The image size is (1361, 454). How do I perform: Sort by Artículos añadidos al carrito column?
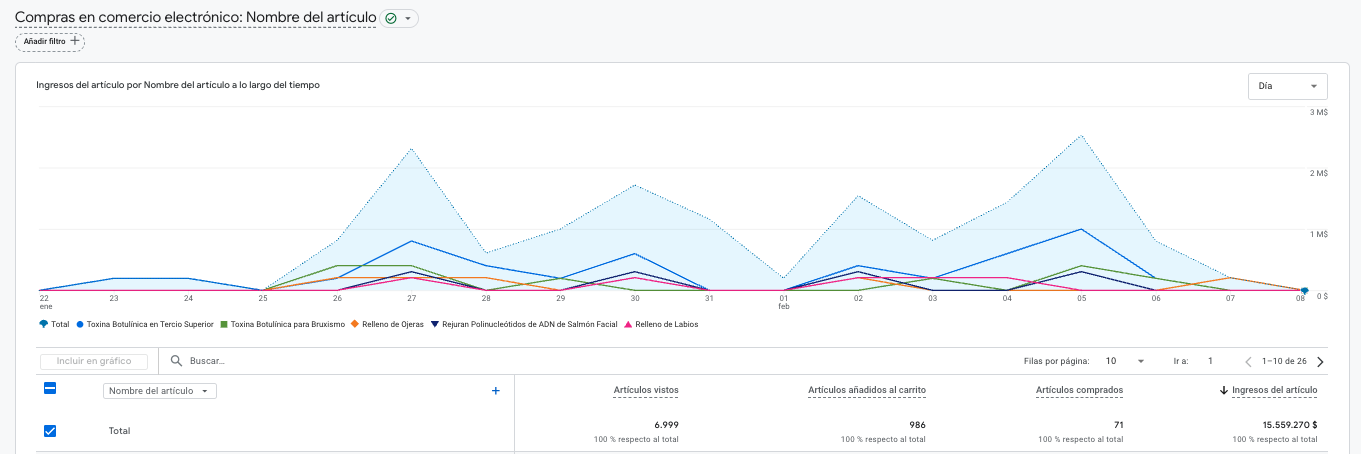click(x=867, y=390)
